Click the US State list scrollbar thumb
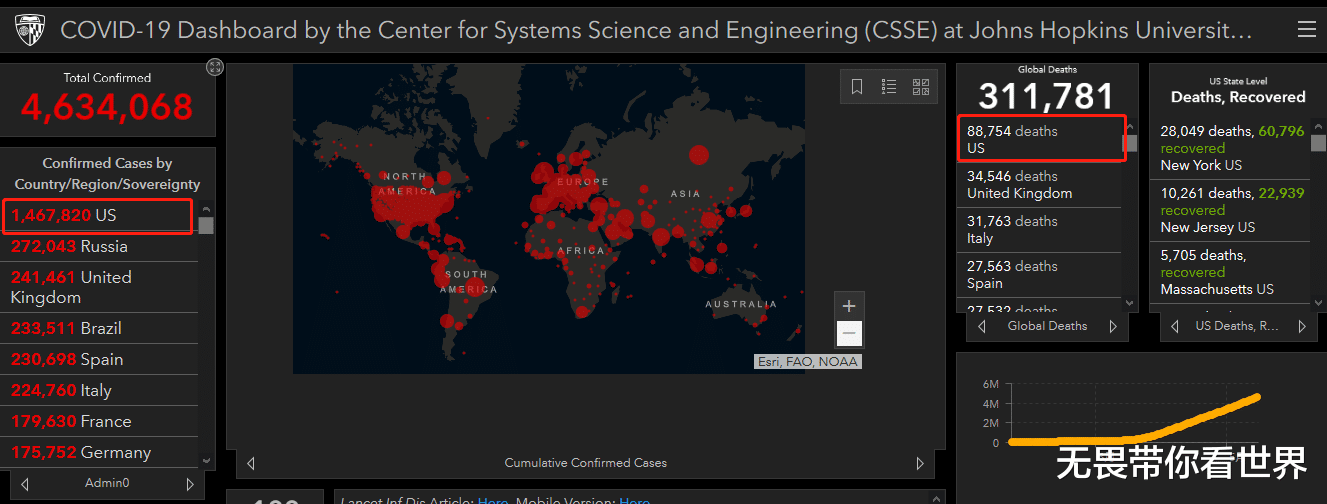 (x=1318, y=143)
